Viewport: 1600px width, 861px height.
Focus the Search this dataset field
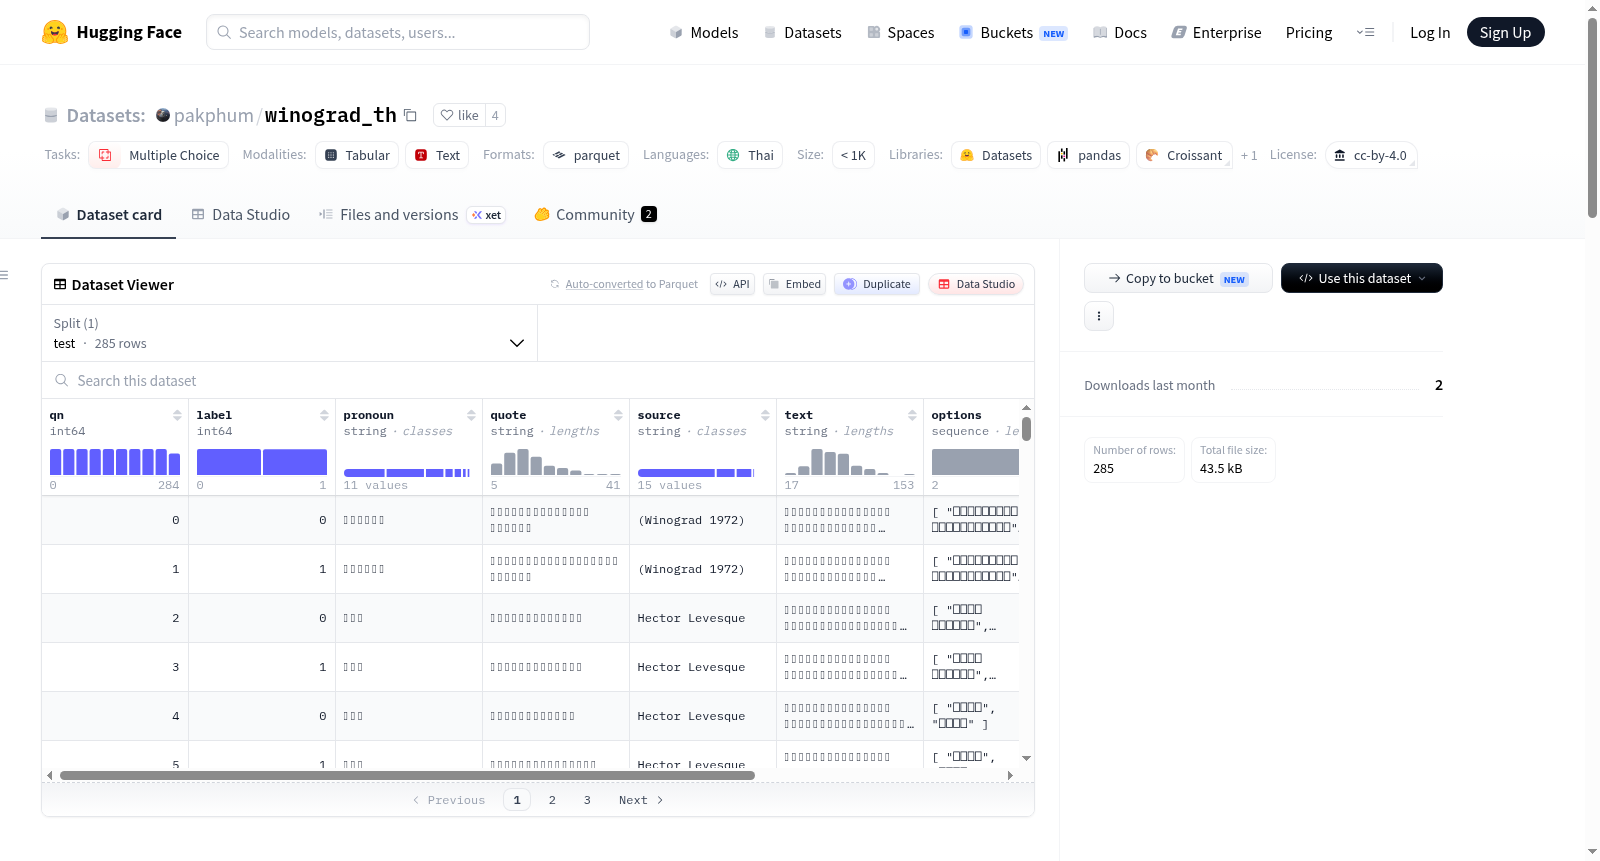(x=538, y=380)
